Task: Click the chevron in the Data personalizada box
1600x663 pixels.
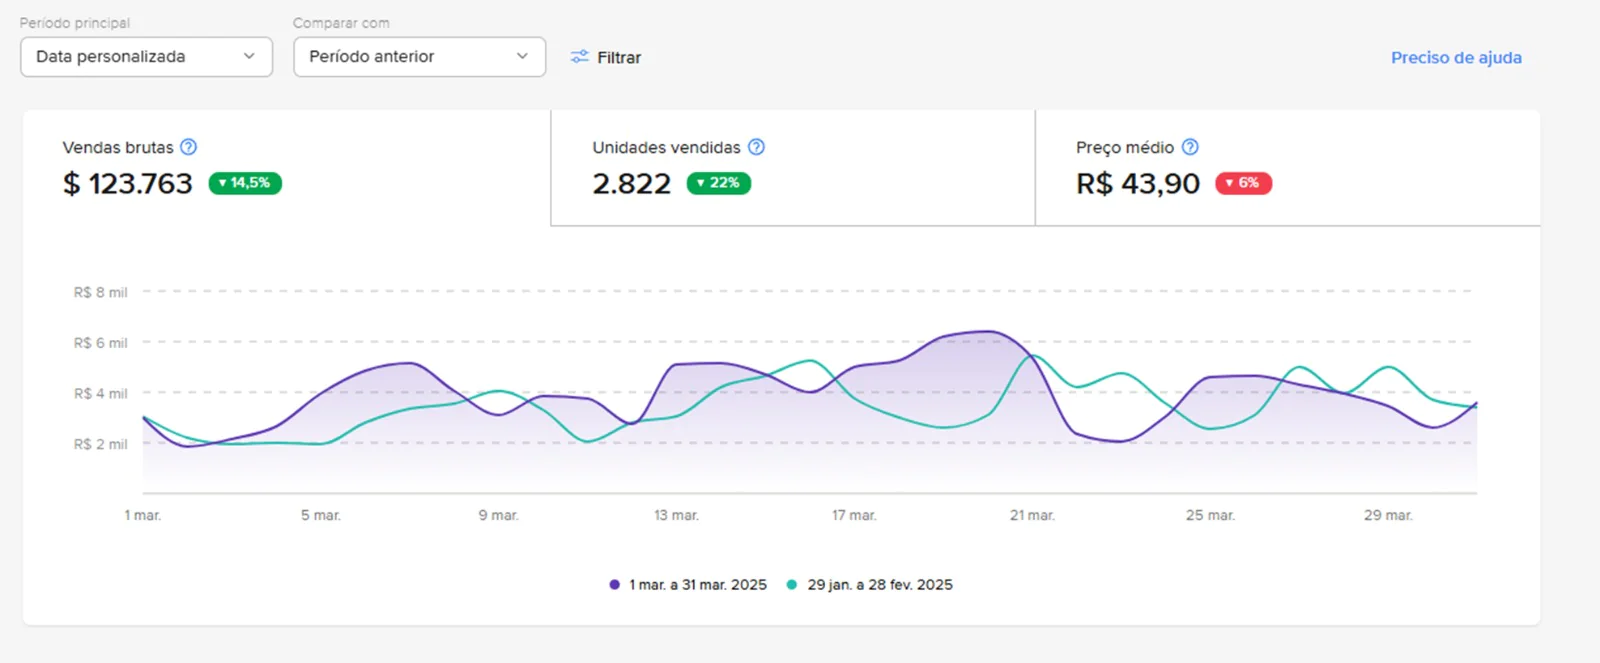Action: click(x=249, y=57)
